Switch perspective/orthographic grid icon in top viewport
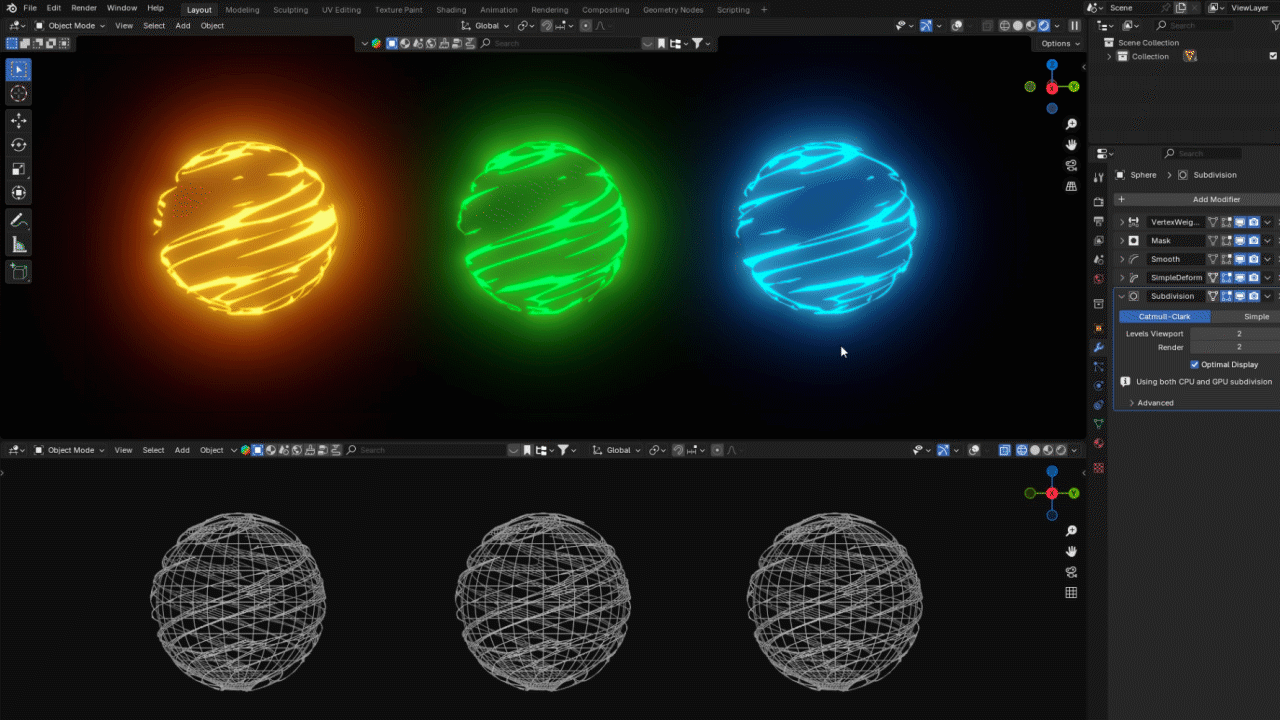Screen dimensions: 1280x720 pyautogui.click(x=1072, y=186)
